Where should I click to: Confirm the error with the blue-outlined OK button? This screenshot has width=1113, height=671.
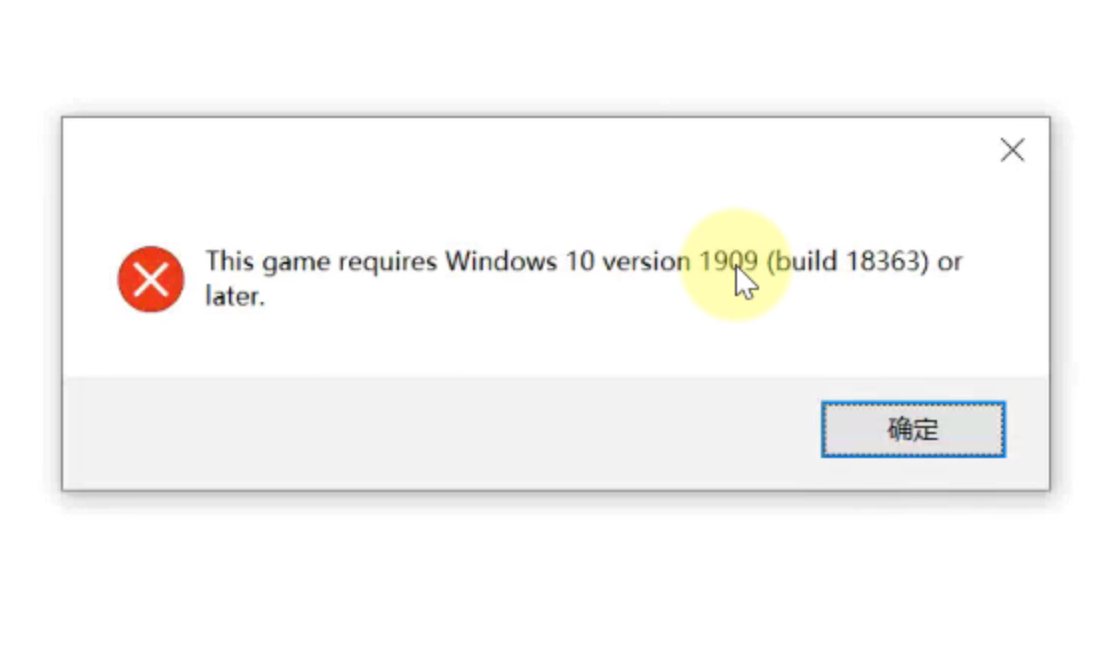point(913,430)
